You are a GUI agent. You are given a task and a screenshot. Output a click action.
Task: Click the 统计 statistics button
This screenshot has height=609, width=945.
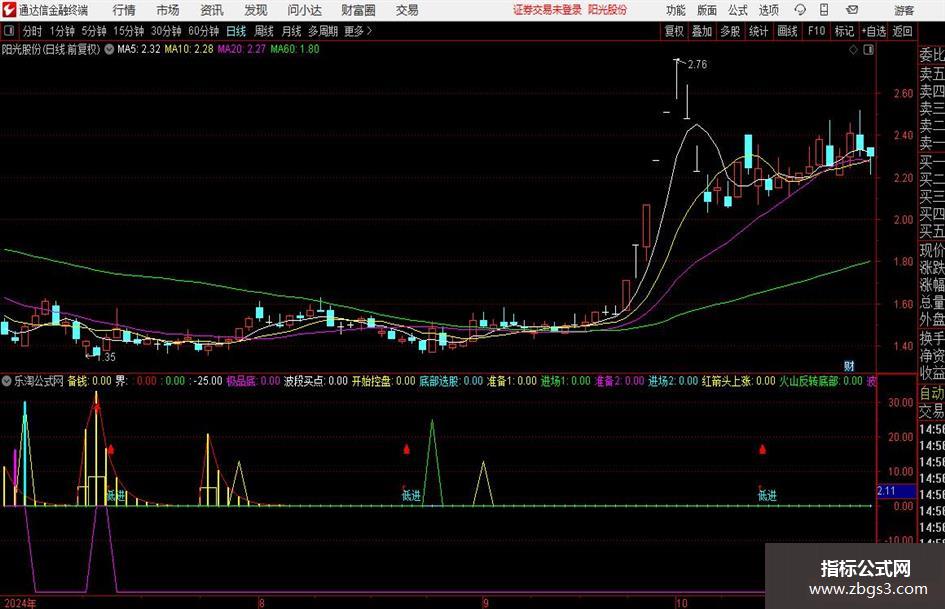[758, 31]
